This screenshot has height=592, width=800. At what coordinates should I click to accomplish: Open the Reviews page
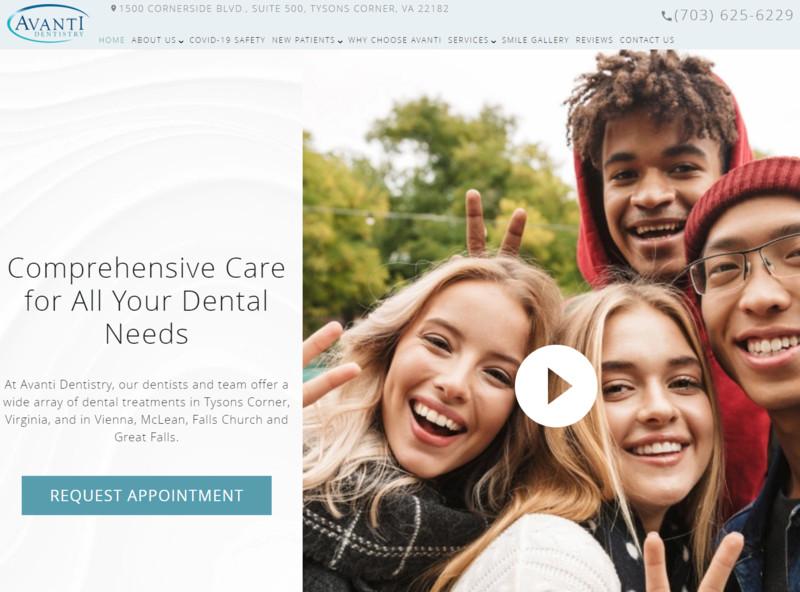(594, 40)
